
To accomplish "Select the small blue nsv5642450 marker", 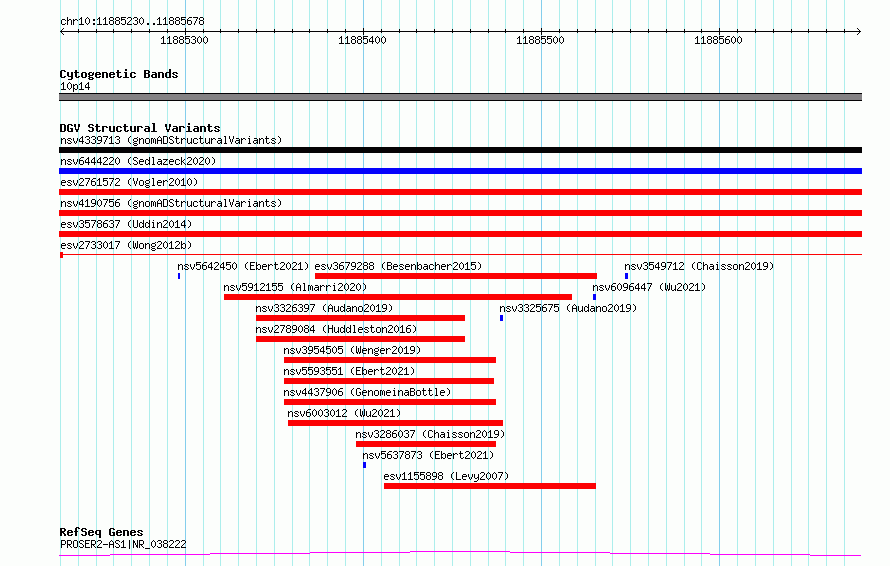I will pos(179,276).
